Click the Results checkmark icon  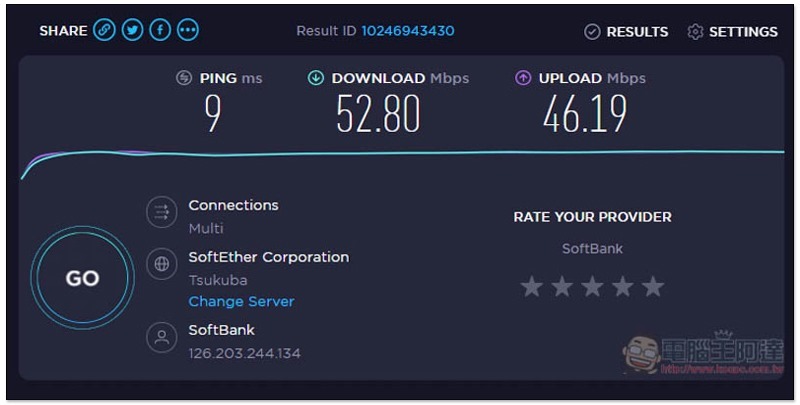pyautogui.click(x=592, y=32)
